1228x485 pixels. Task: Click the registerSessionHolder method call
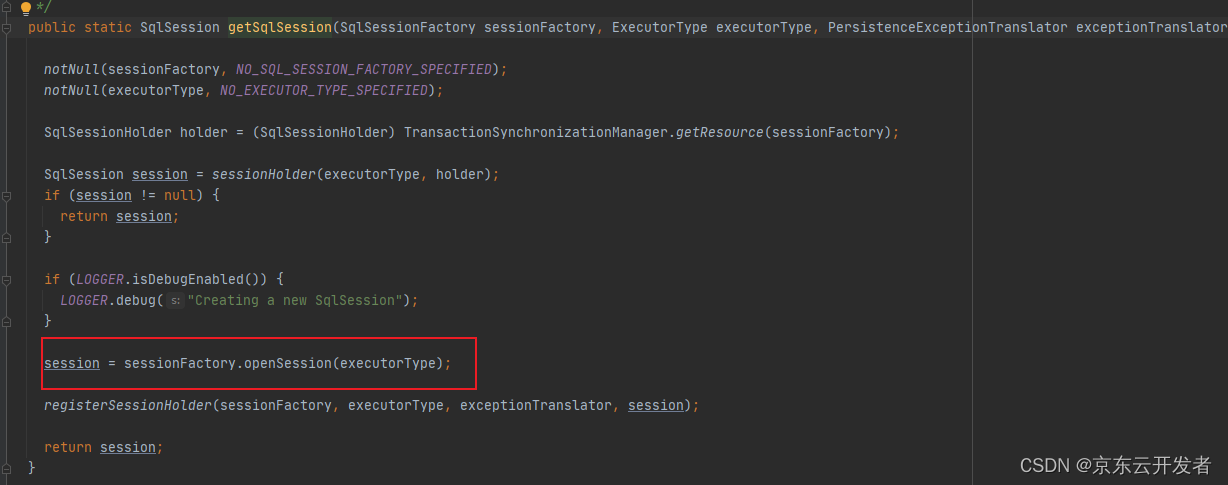127,405
